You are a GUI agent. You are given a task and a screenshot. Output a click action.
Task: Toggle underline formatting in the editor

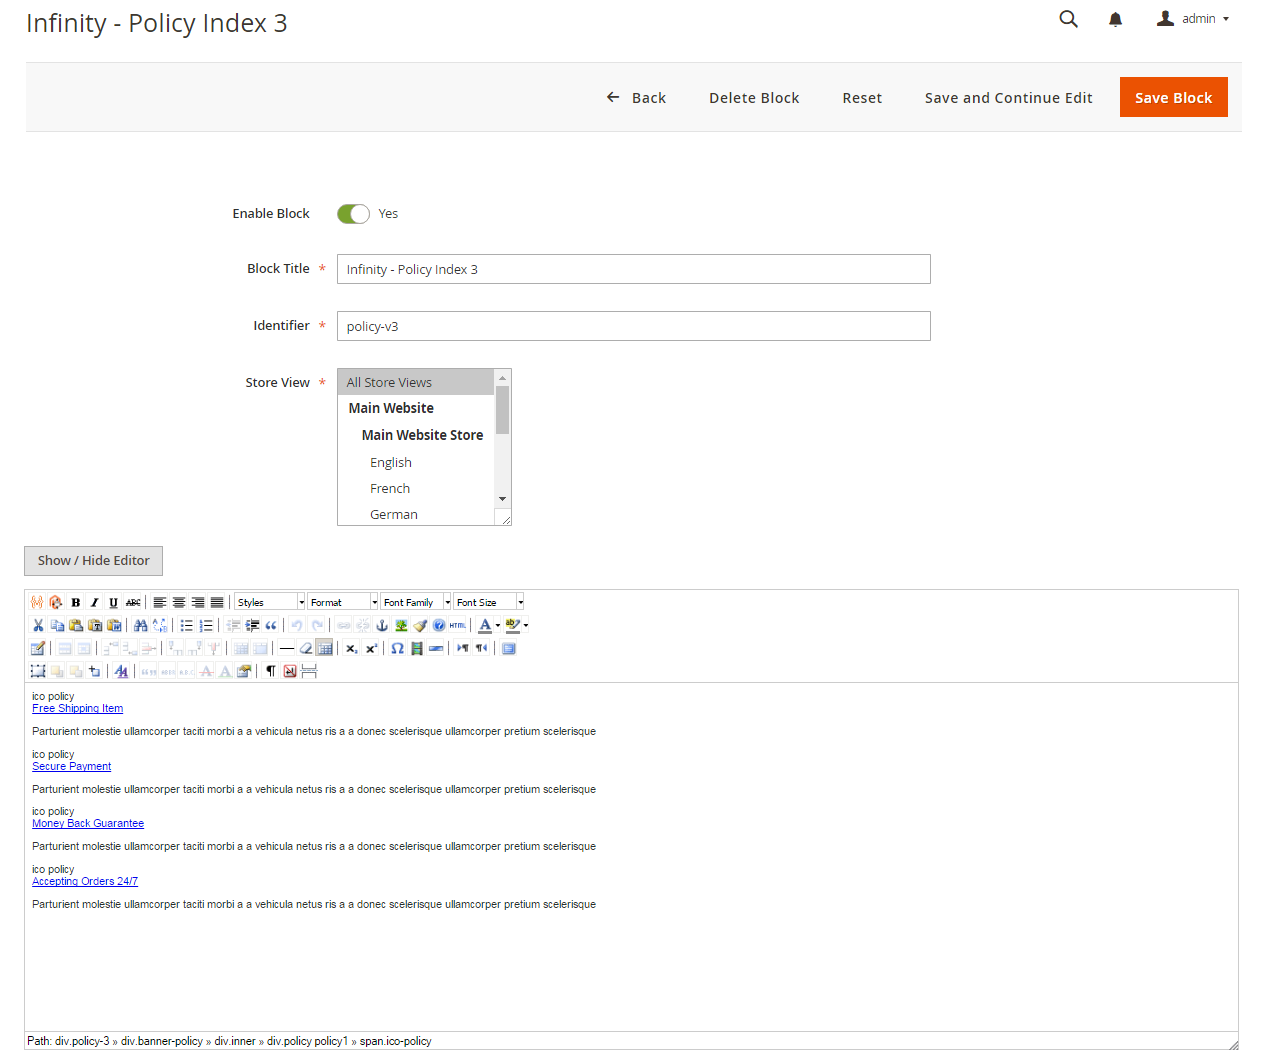113,602
